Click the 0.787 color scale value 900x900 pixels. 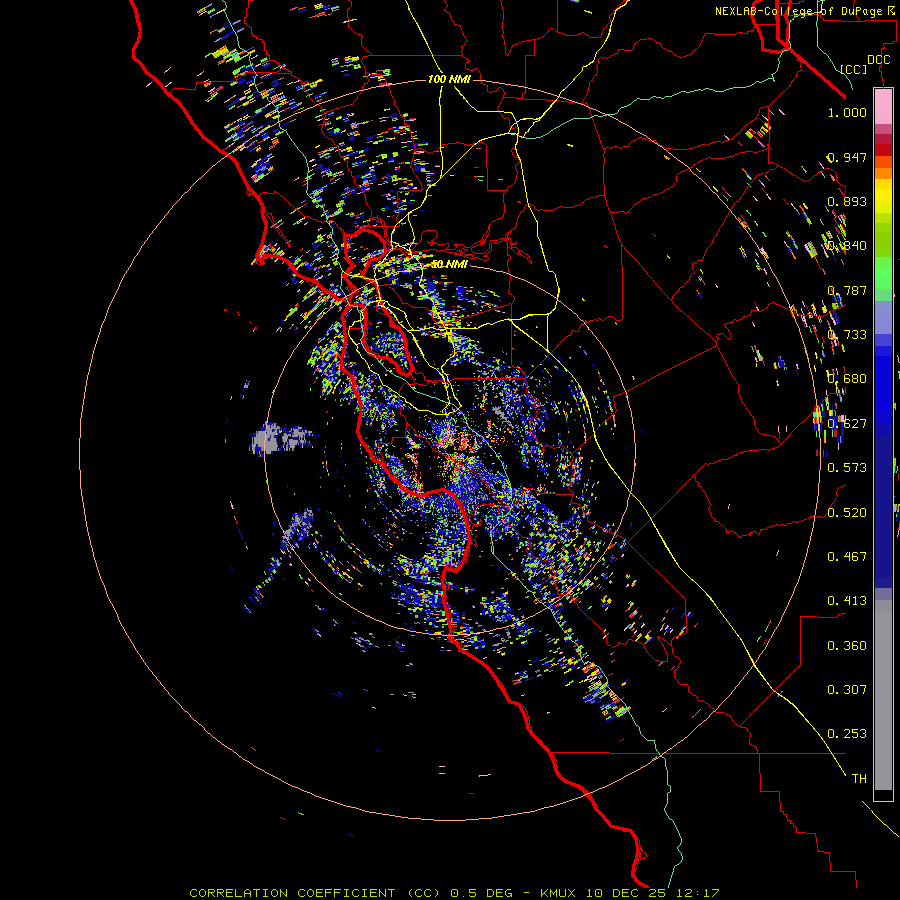(x=847, y=290)
